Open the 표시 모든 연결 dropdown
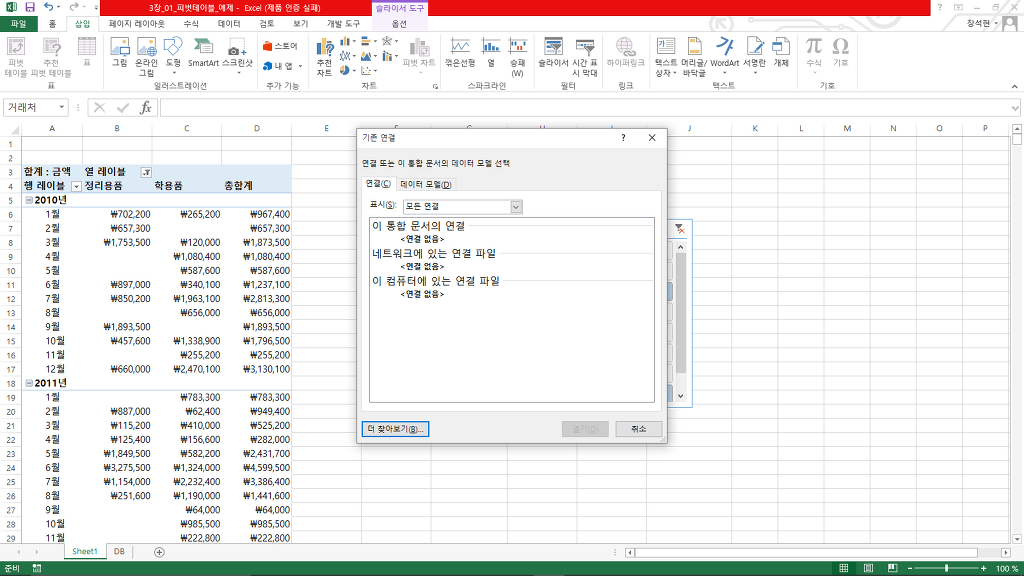The image size is (1024, 576). point(516,207)
